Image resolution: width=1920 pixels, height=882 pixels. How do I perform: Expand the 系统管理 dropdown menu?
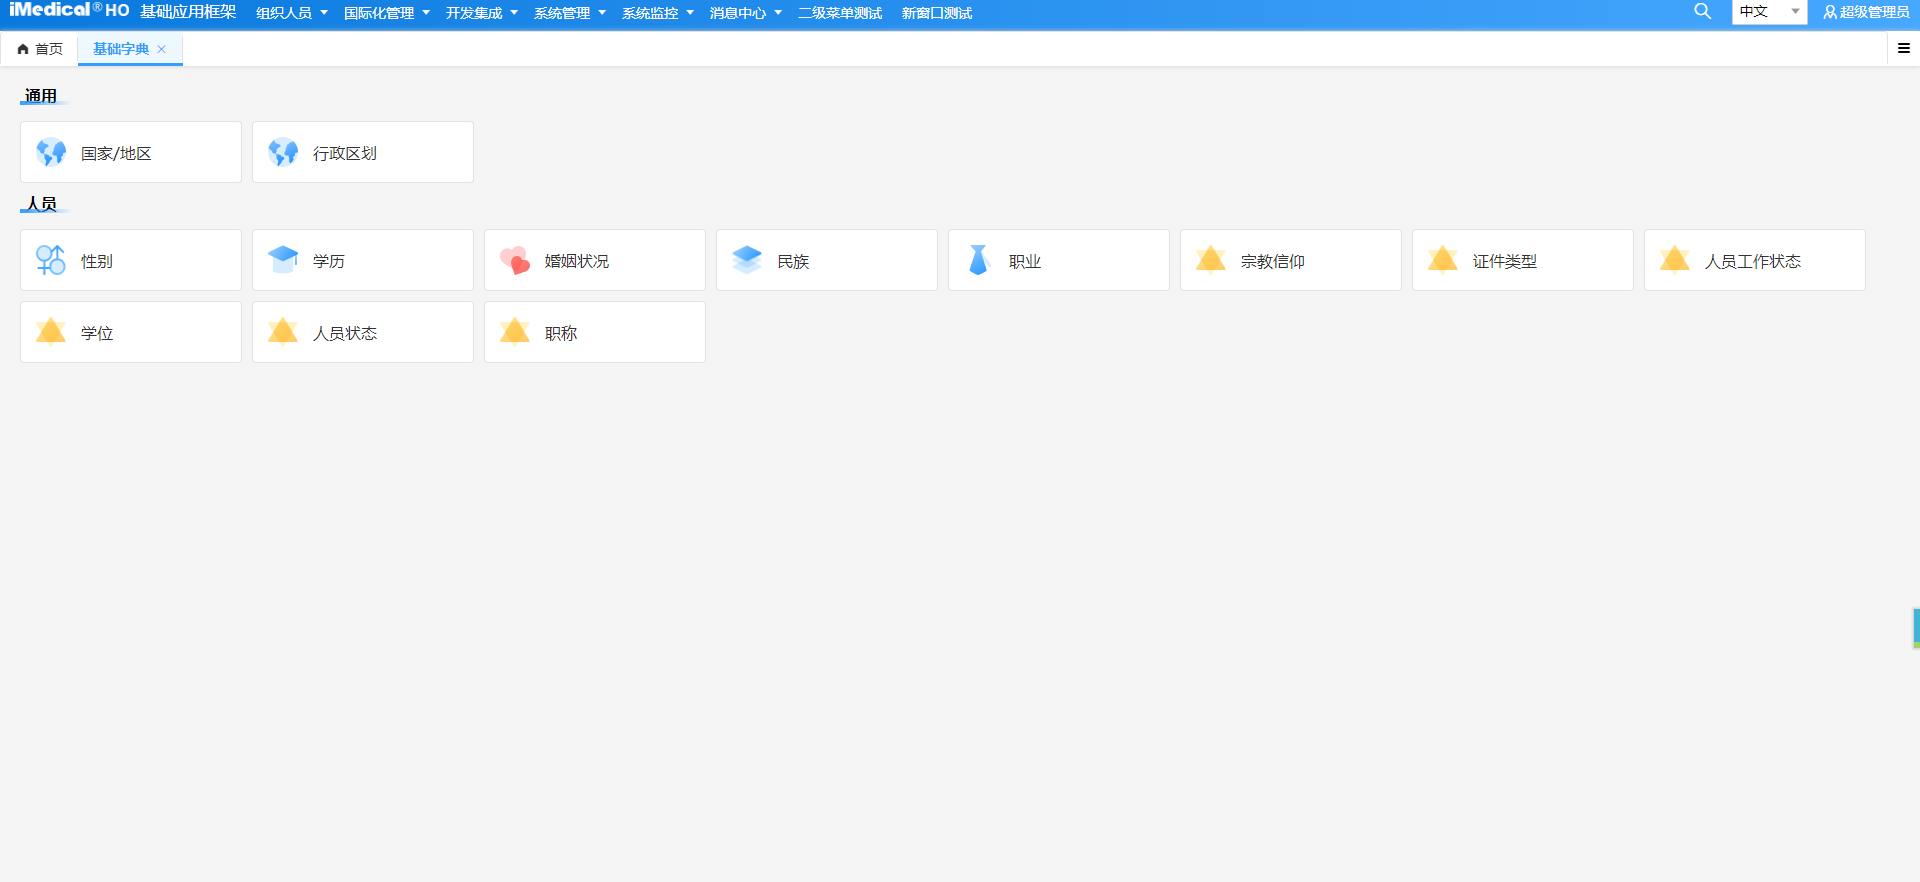click(x=569, y=13)
